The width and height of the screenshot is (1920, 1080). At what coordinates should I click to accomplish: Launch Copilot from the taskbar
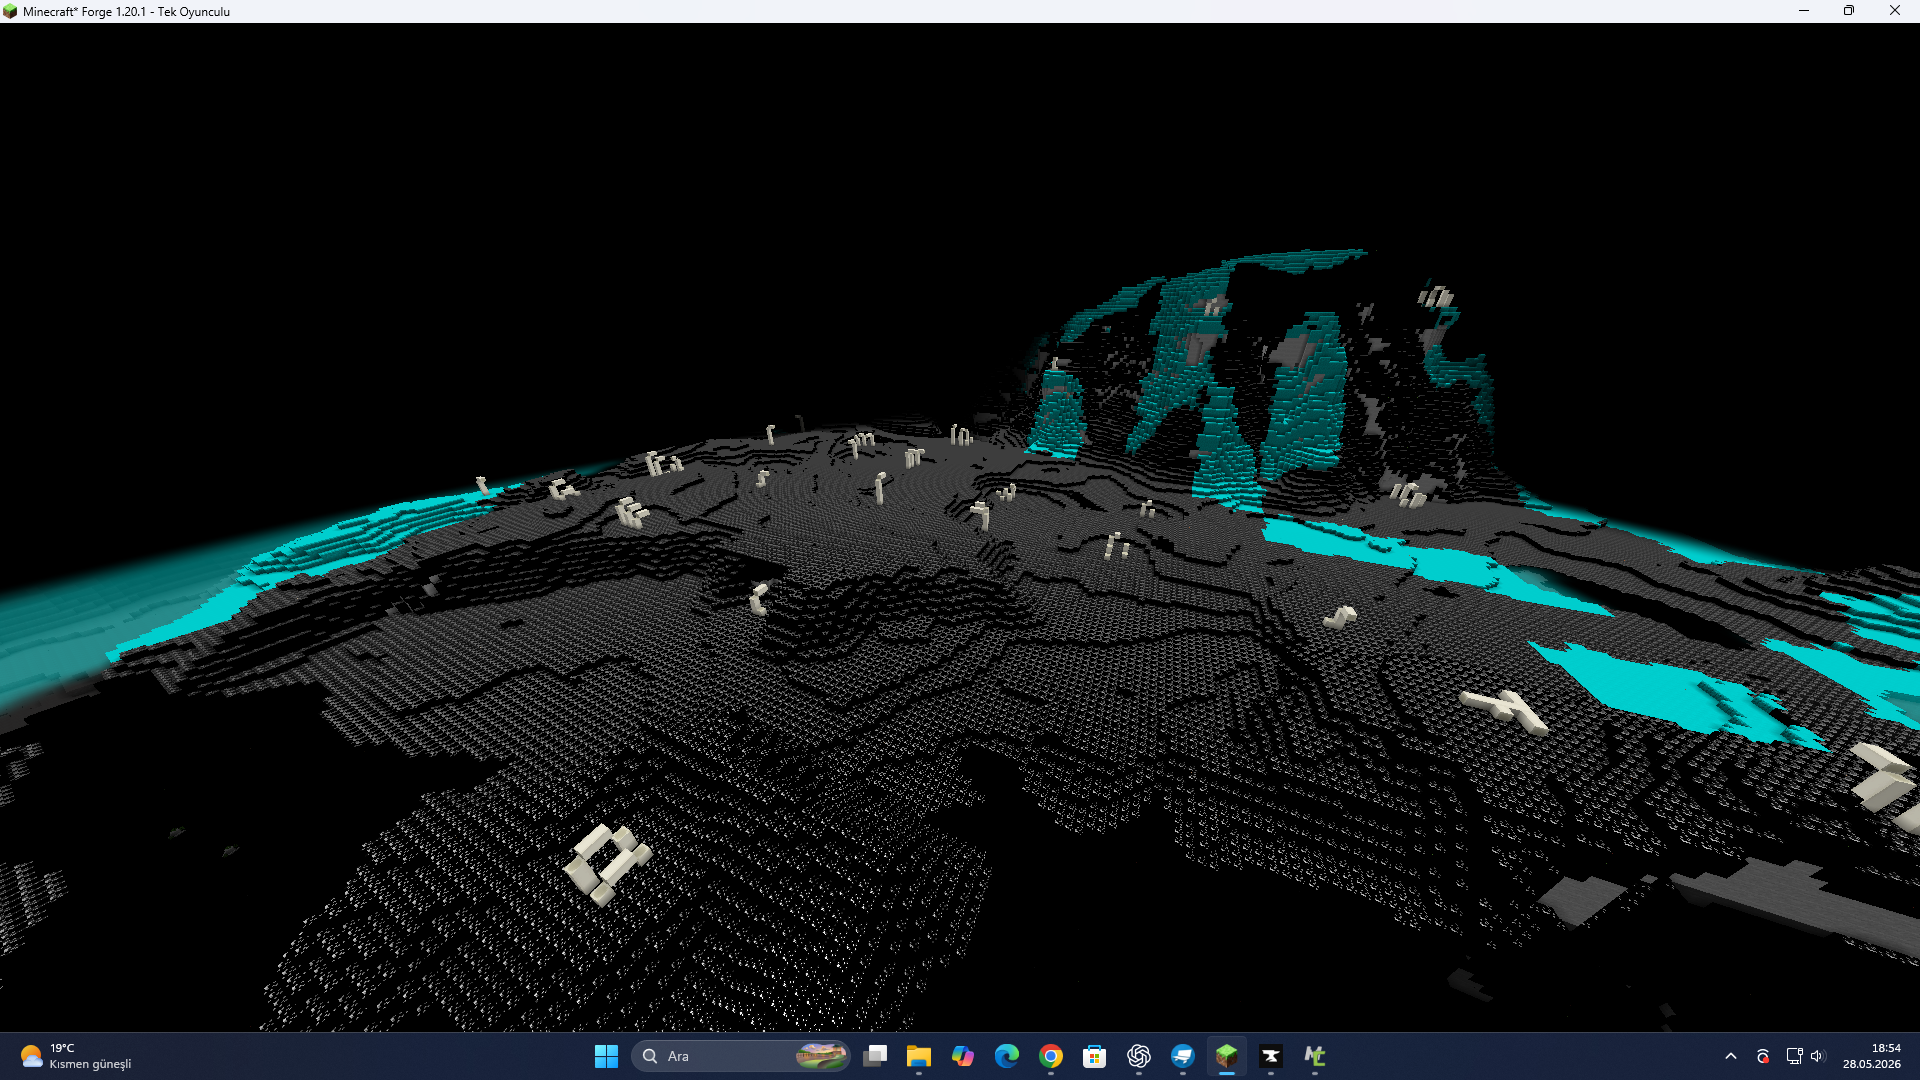pyautogui.click(x=963, y=1056)
